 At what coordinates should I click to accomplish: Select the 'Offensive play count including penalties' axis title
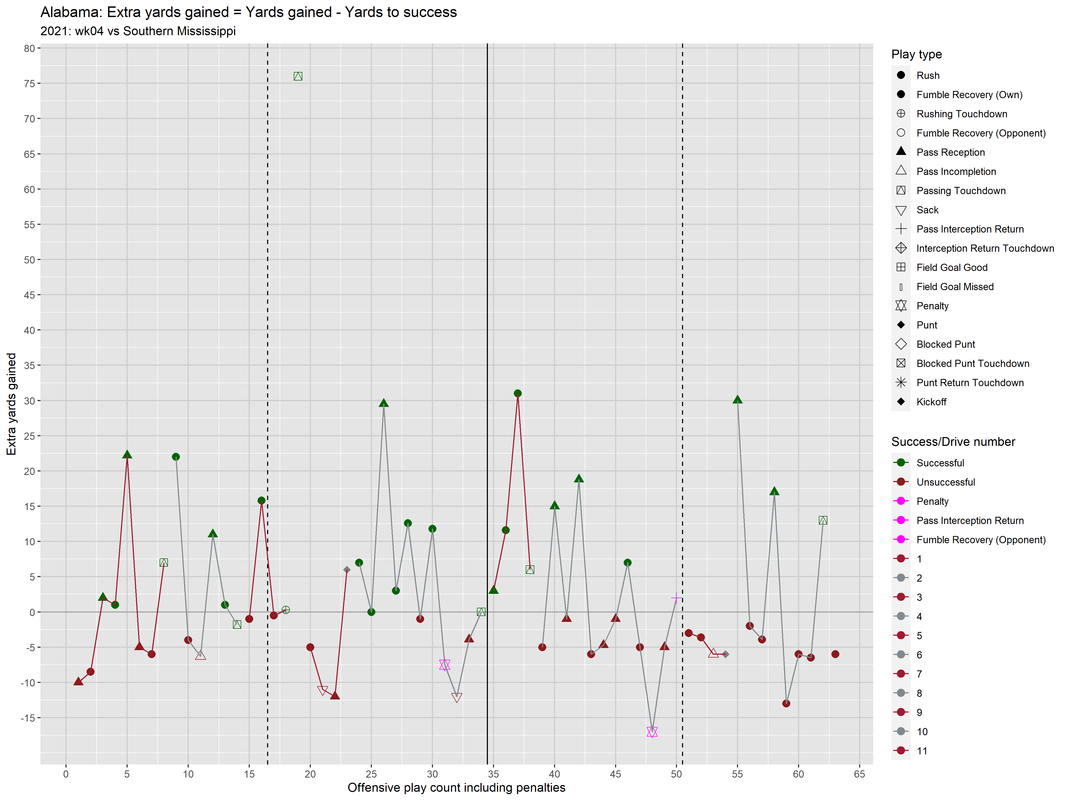point(457,788)
